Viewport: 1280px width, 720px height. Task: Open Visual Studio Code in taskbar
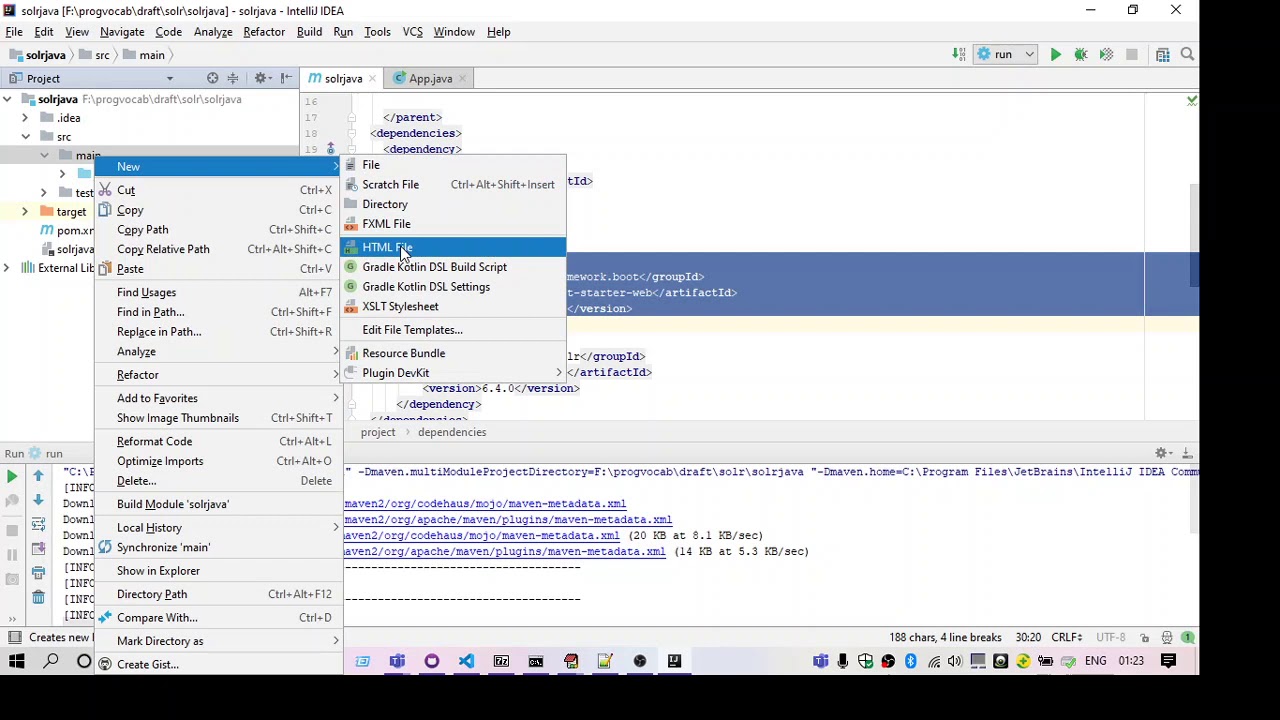[466, 661]
